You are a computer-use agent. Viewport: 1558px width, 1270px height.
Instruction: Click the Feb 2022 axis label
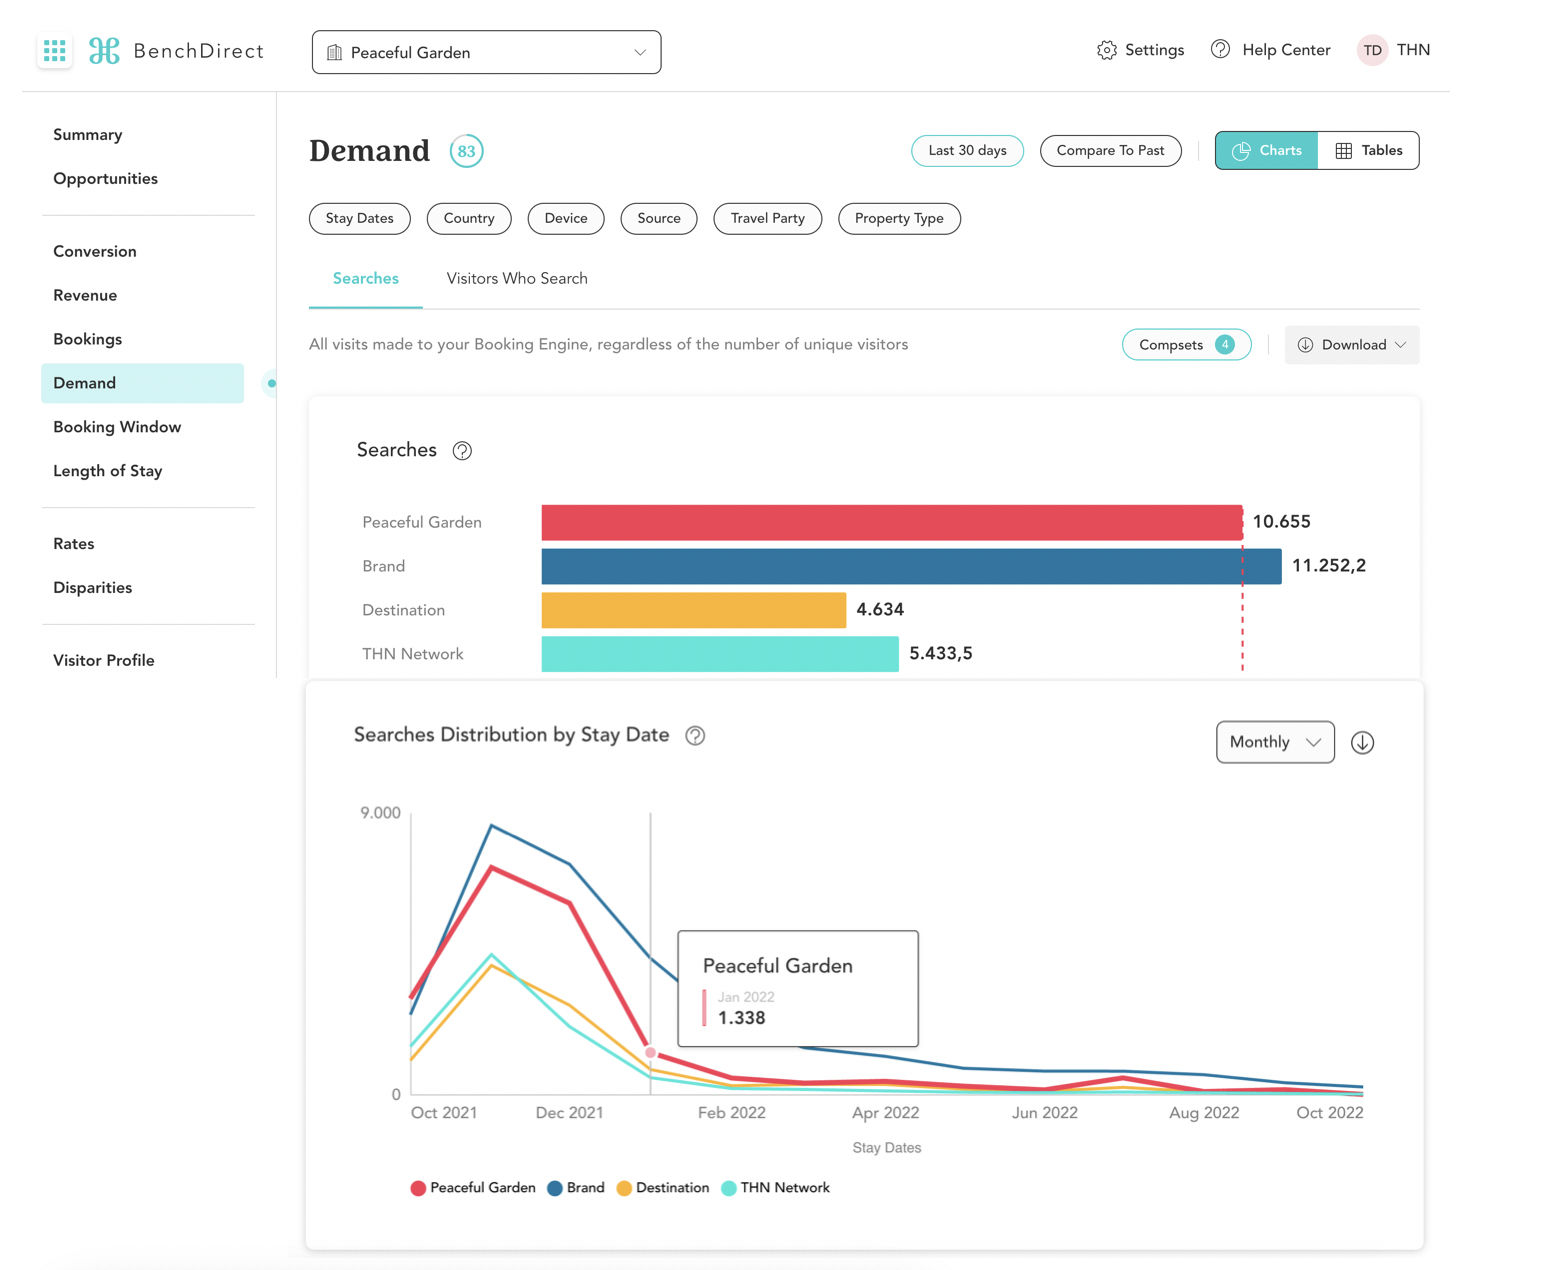pos(732,1113)
